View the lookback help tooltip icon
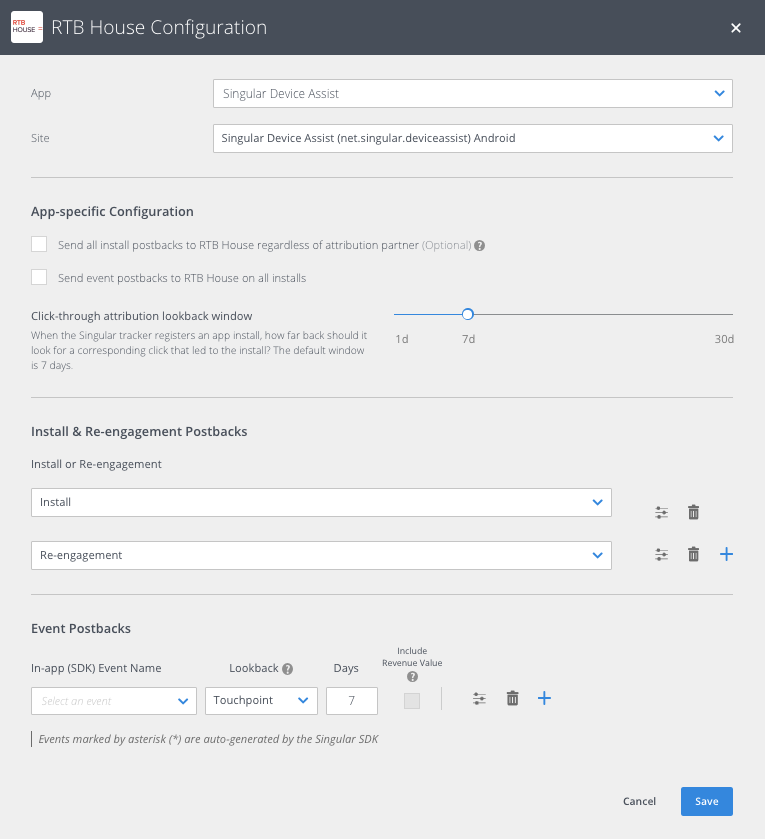Screen dimensions: 765x839 tap(289, 668)
